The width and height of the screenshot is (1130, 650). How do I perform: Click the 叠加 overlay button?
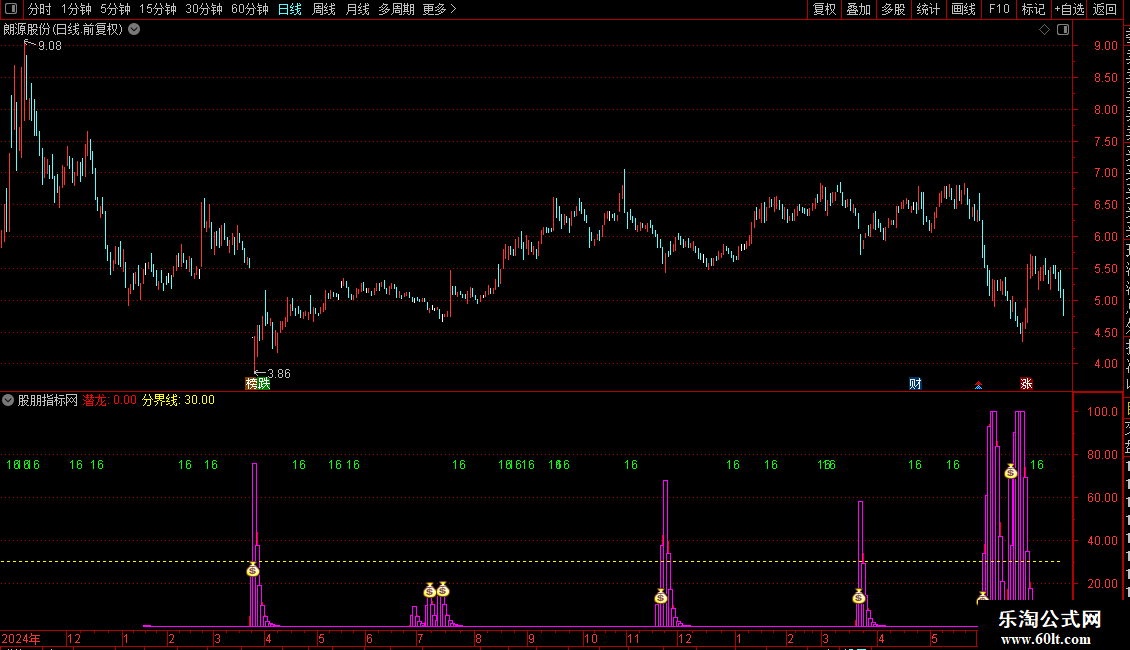858,9
